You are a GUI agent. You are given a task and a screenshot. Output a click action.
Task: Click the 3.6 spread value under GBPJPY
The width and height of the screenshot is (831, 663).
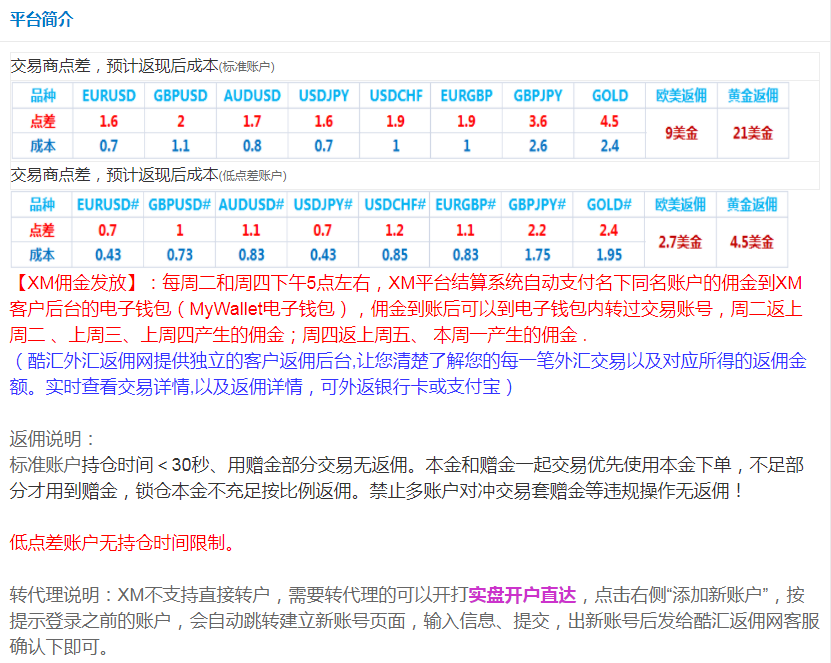(538, 121)
